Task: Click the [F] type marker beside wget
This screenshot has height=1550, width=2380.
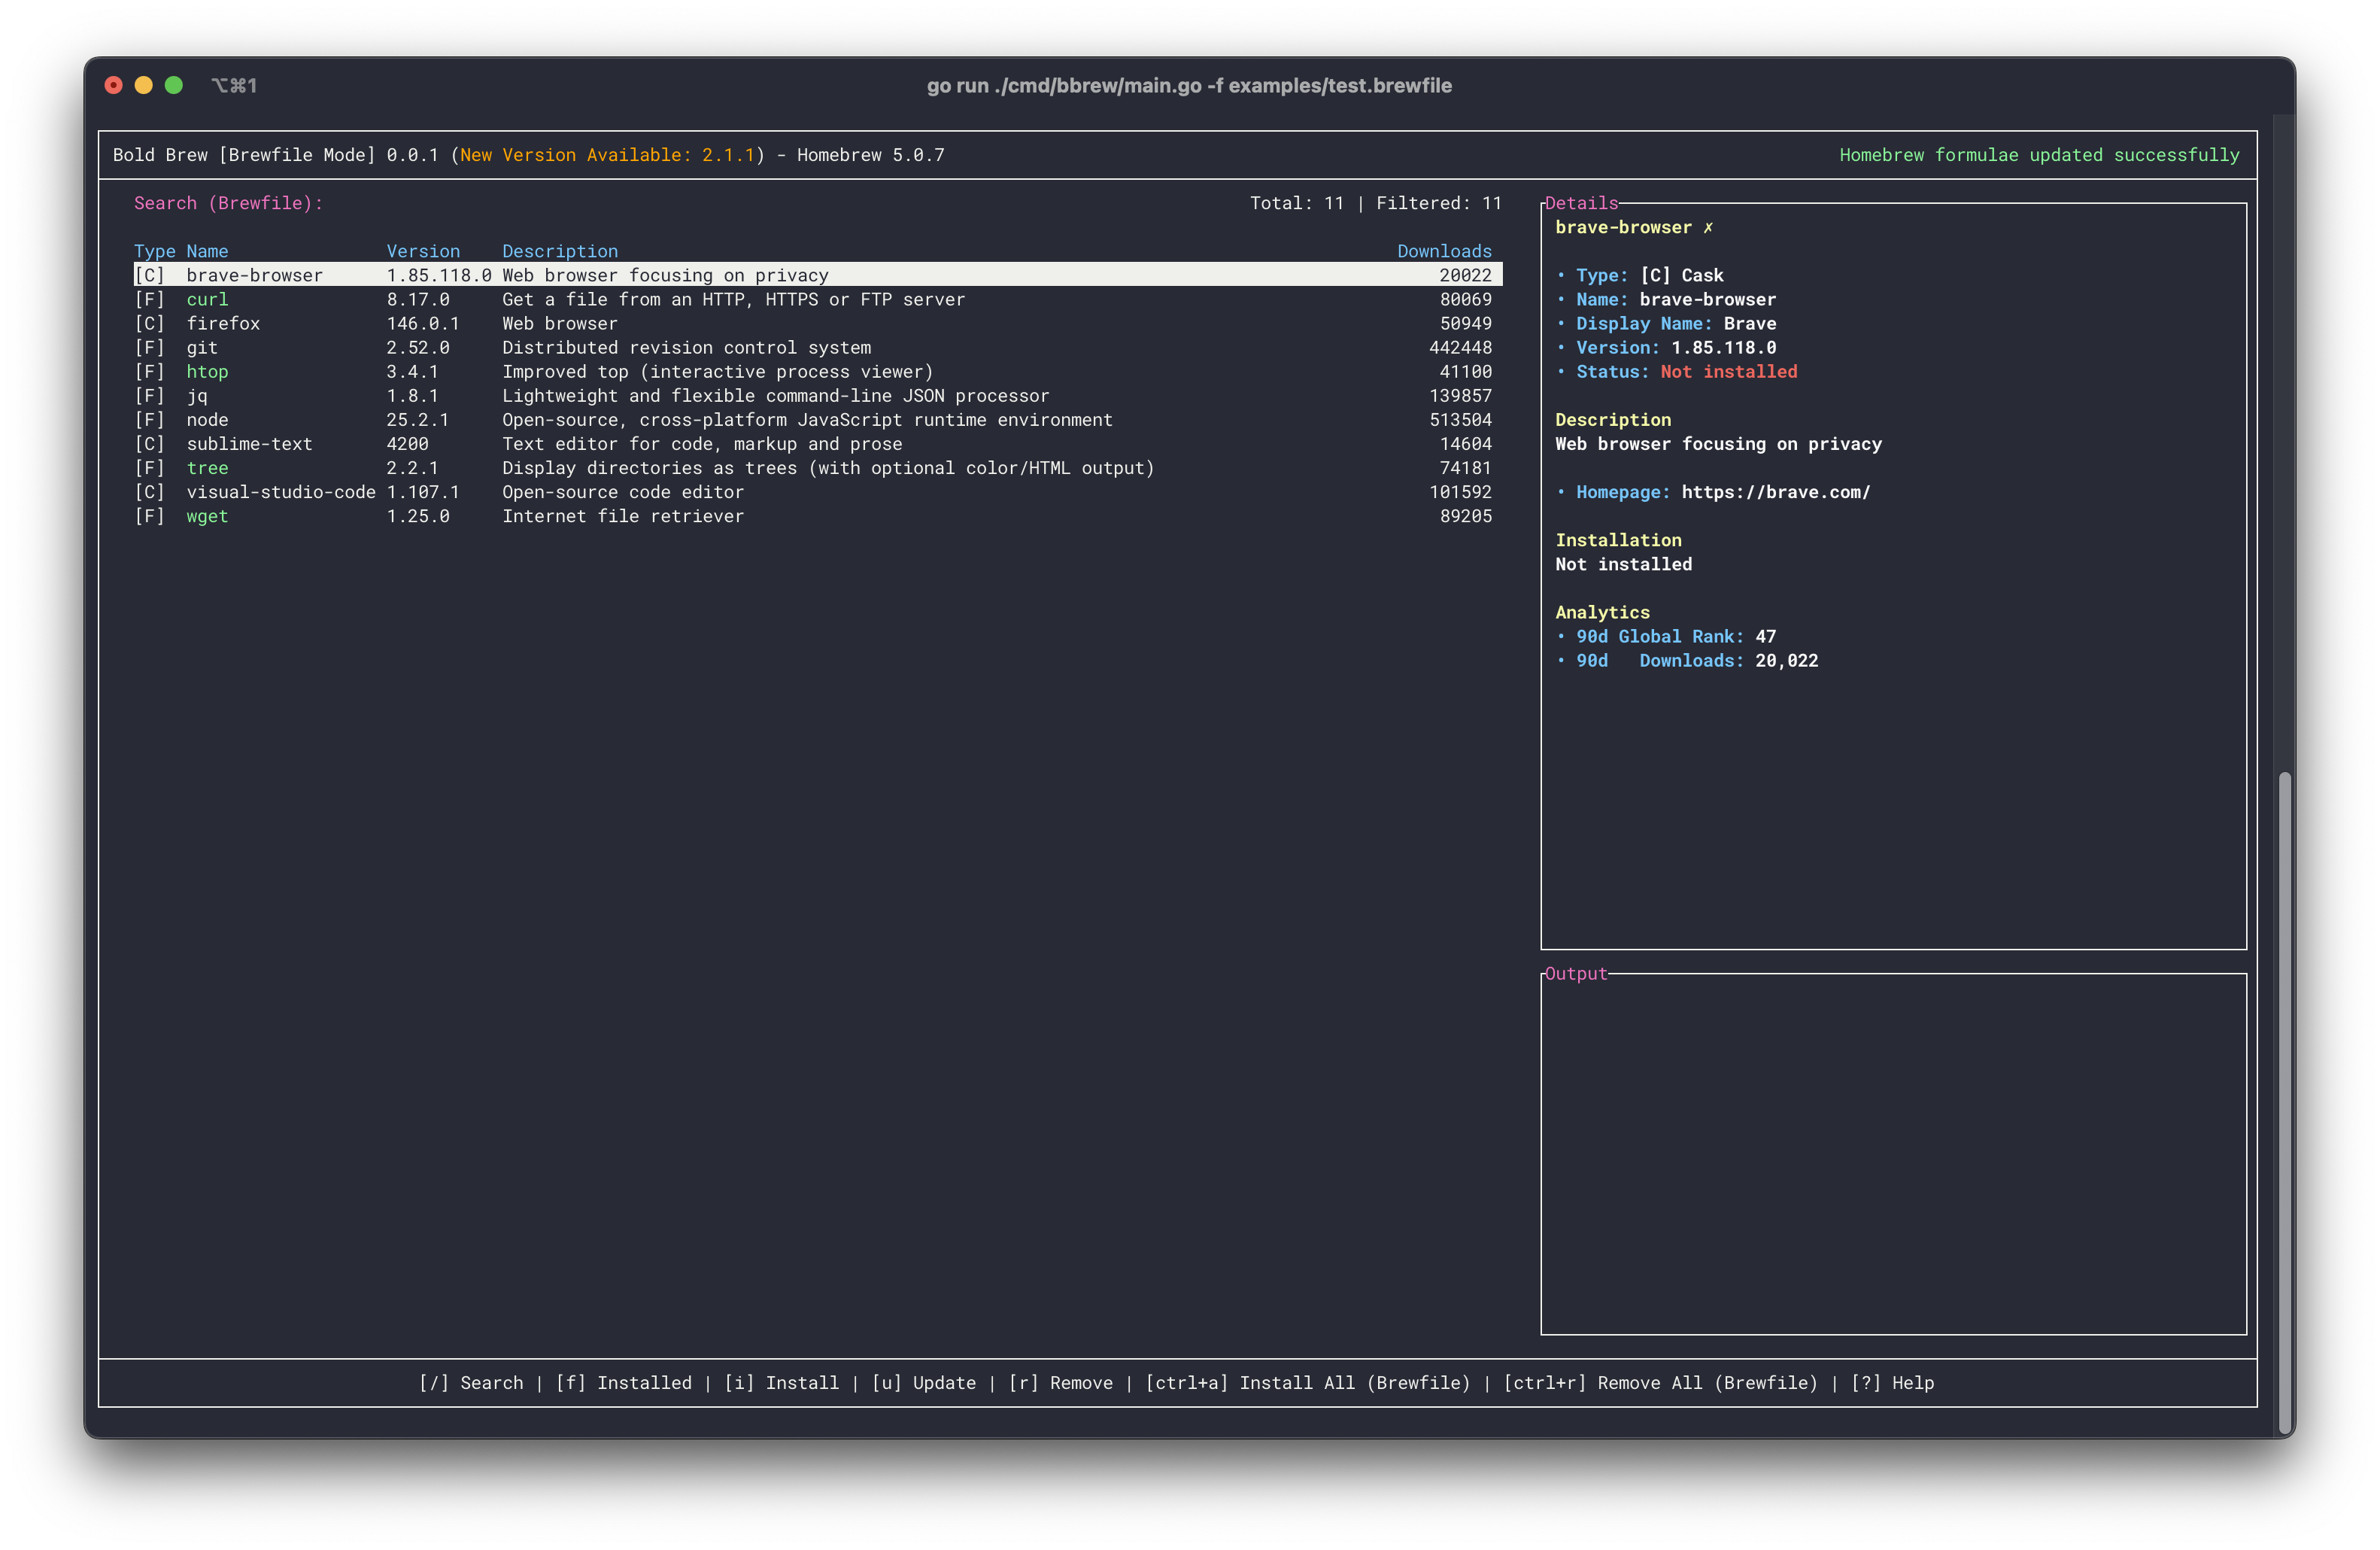Action: click(149, 516)
